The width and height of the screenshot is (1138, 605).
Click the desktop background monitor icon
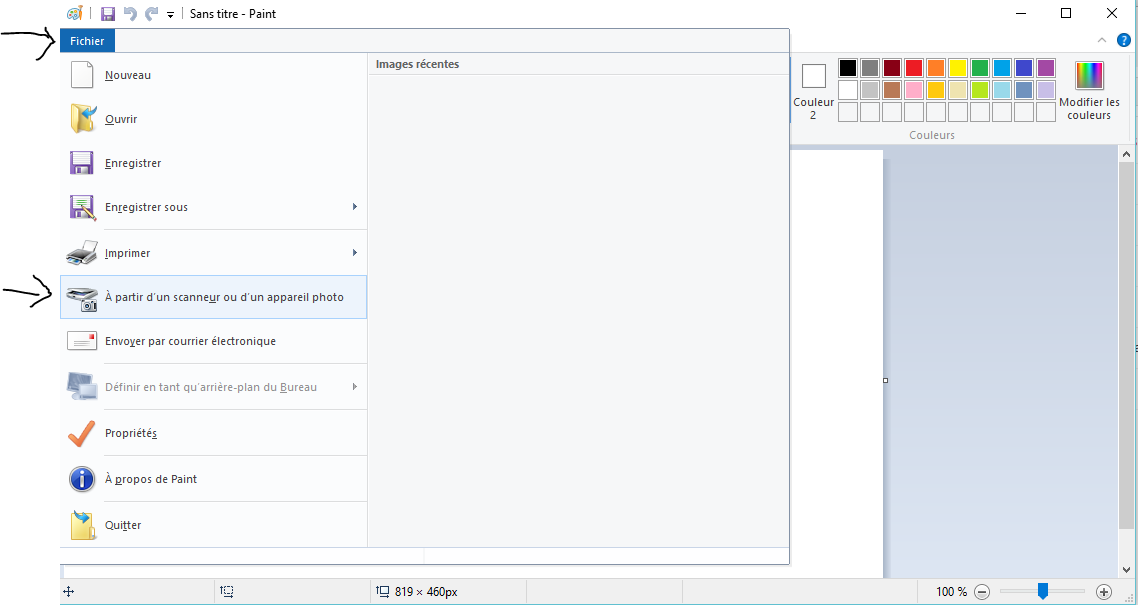pos(81,387)
